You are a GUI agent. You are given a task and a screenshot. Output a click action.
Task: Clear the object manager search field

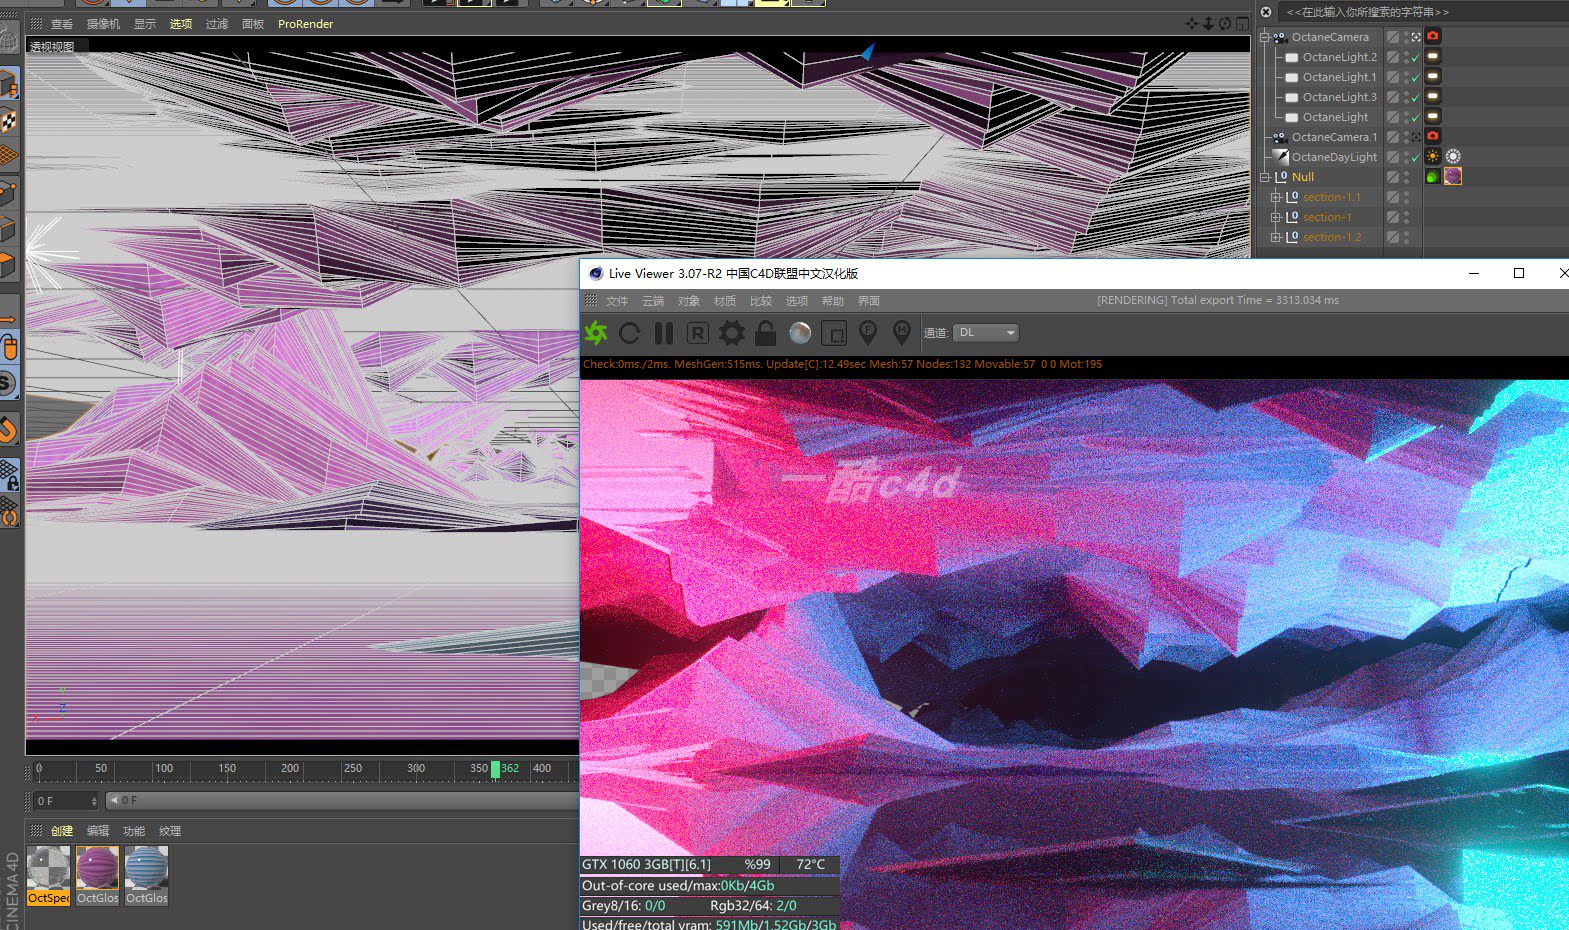1266,12
